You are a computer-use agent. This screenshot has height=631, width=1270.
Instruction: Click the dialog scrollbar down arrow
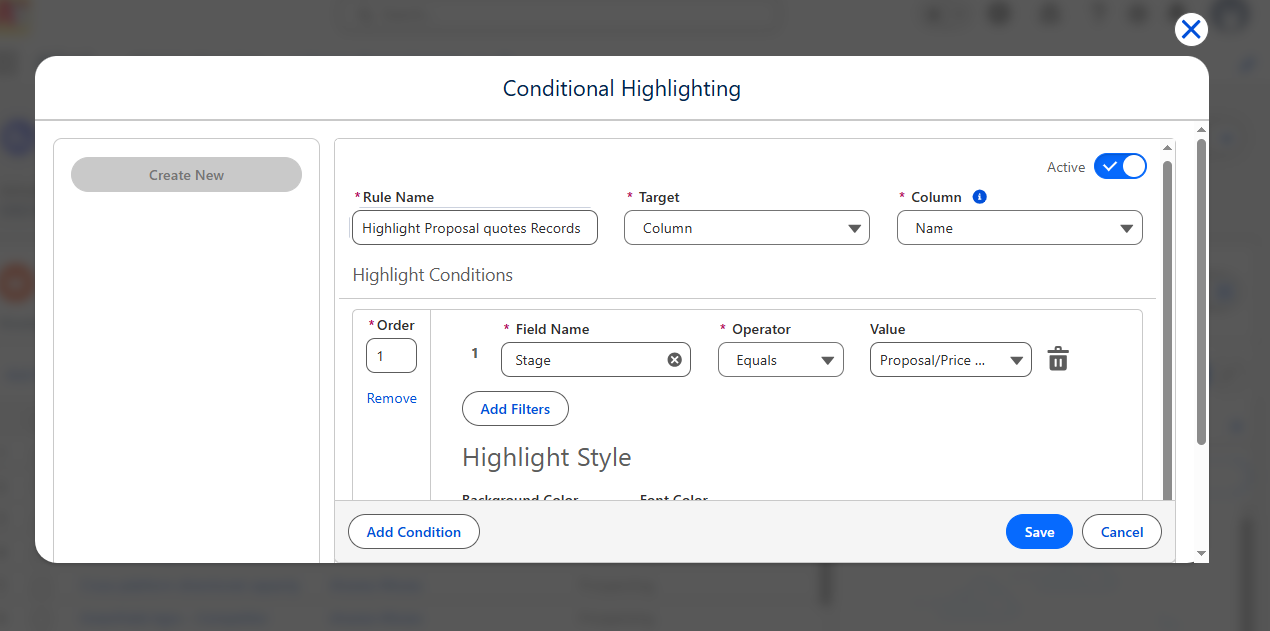pos(1201,553)
